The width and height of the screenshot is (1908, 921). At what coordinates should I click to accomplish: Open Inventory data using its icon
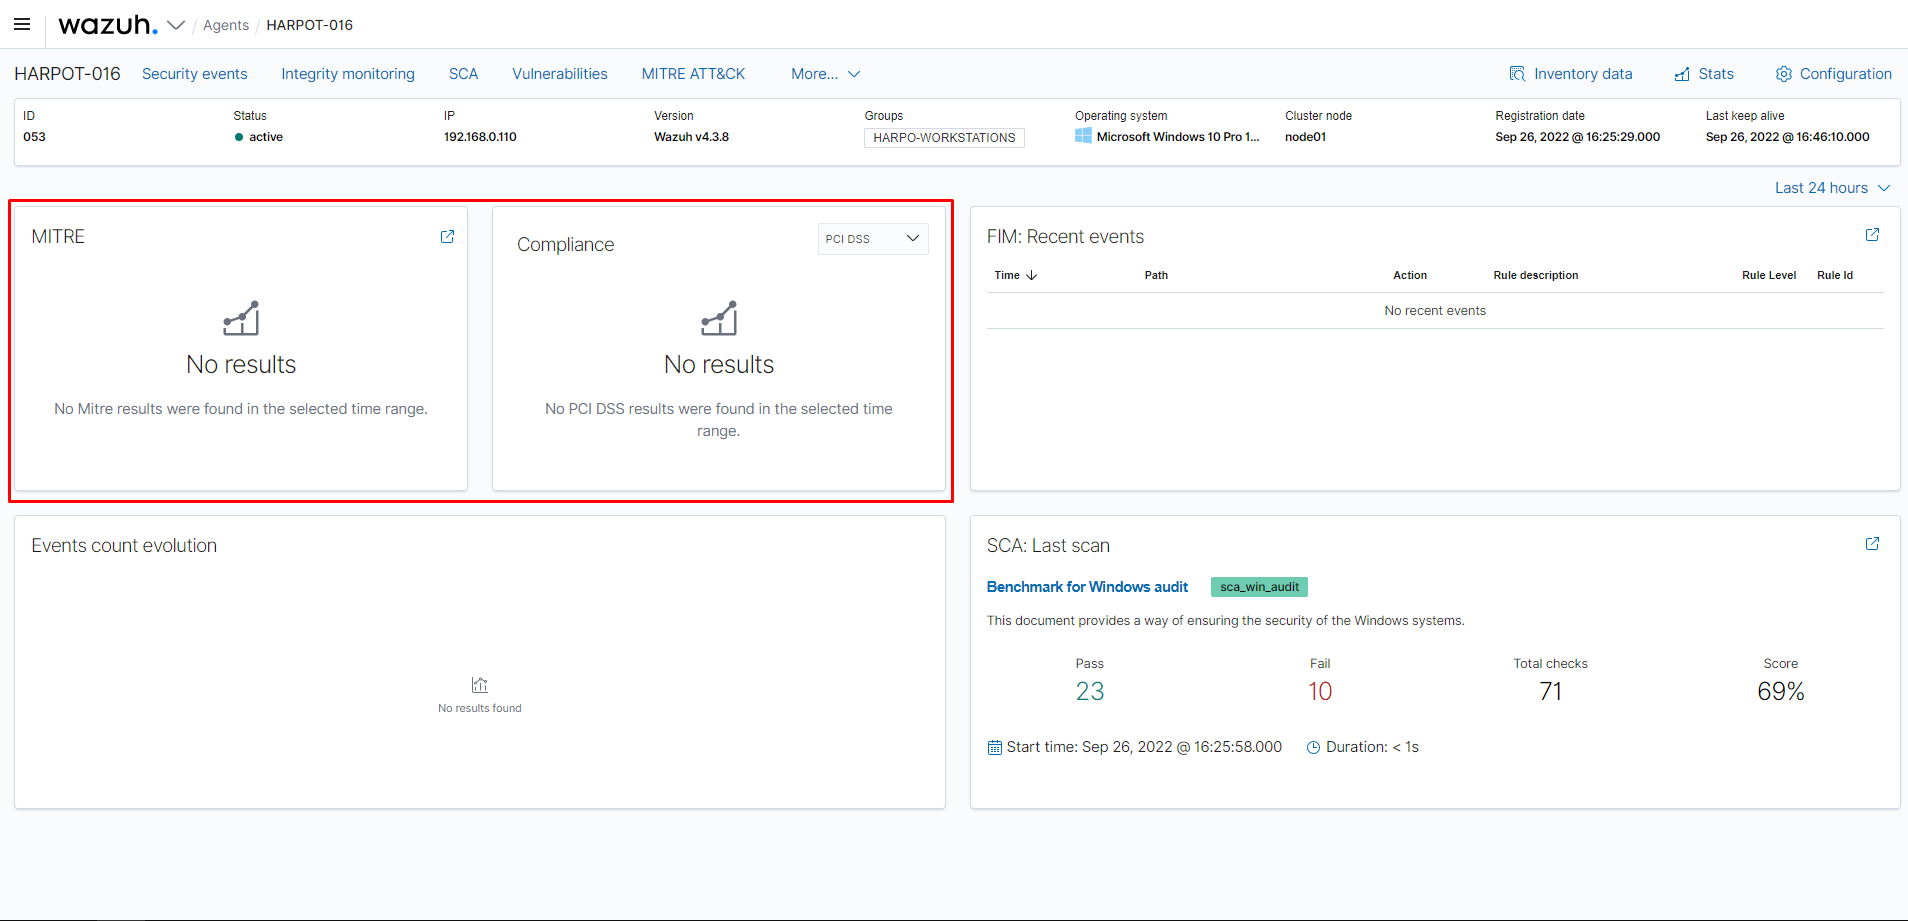(x=1518, y=73)
